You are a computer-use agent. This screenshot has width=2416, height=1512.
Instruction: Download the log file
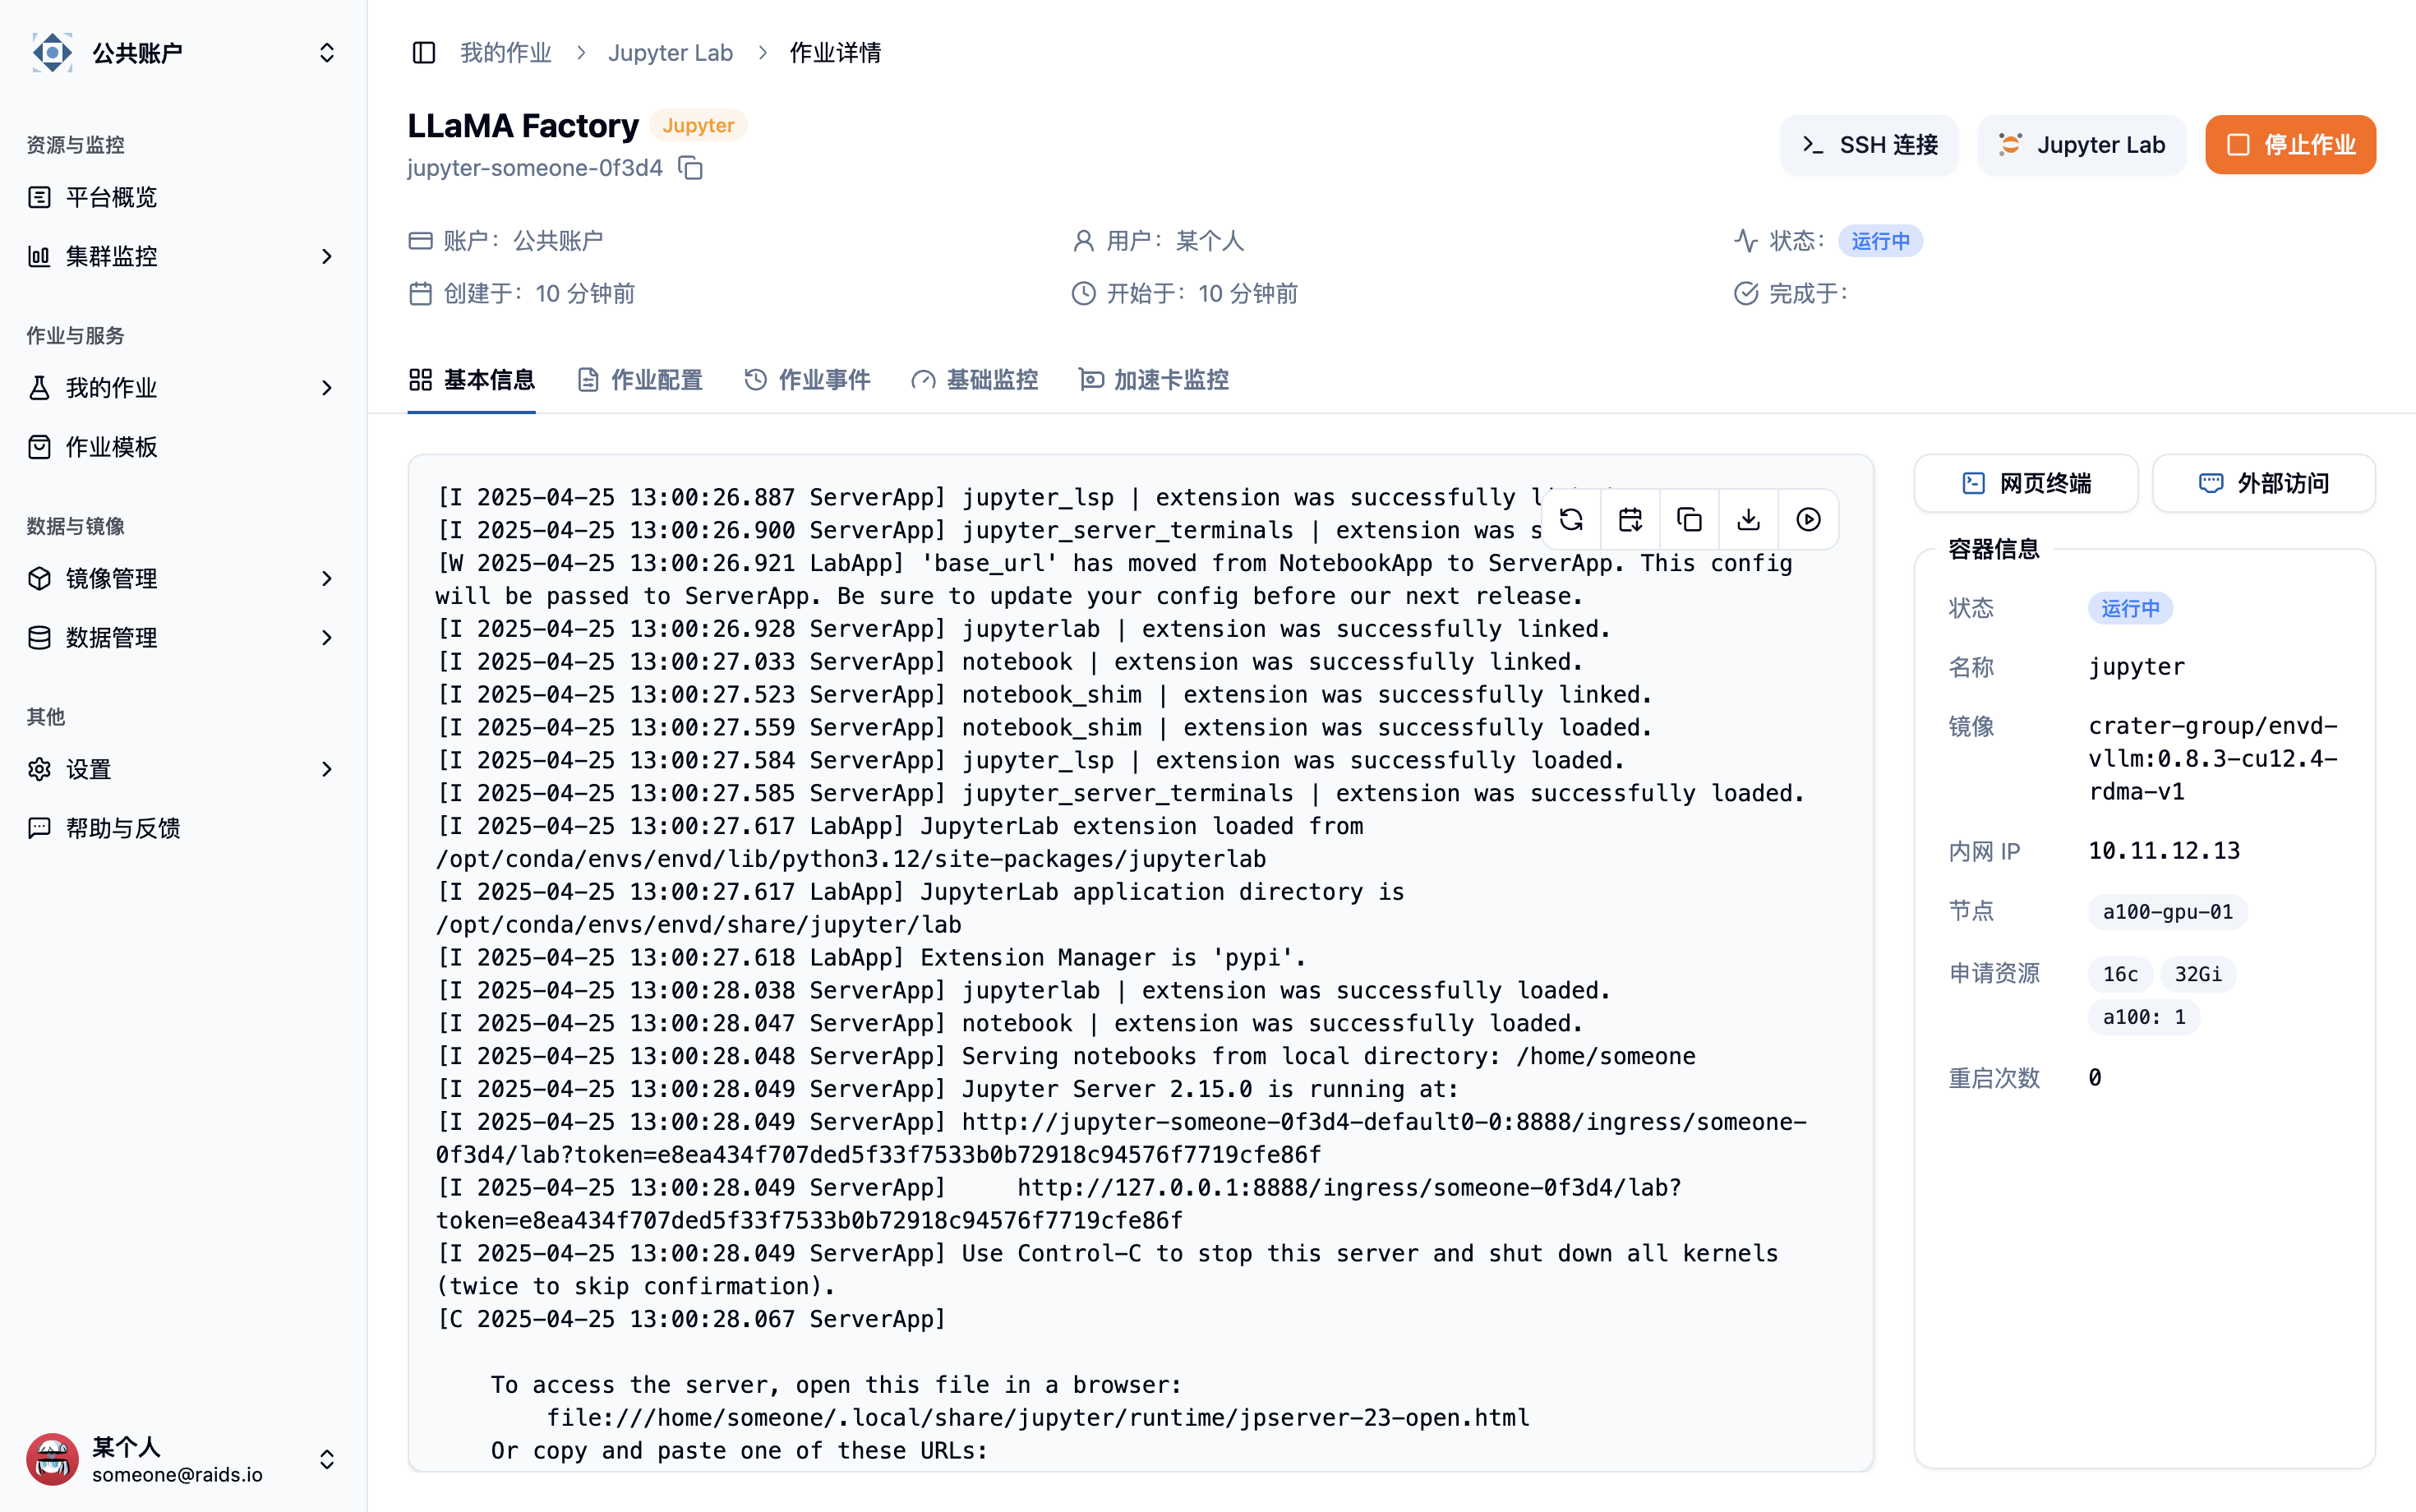pos(1748,519)
